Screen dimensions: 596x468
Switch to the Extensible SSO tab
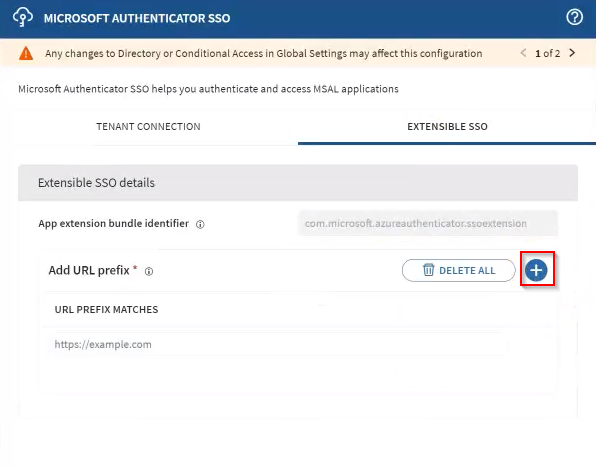(x=447, y=127)
